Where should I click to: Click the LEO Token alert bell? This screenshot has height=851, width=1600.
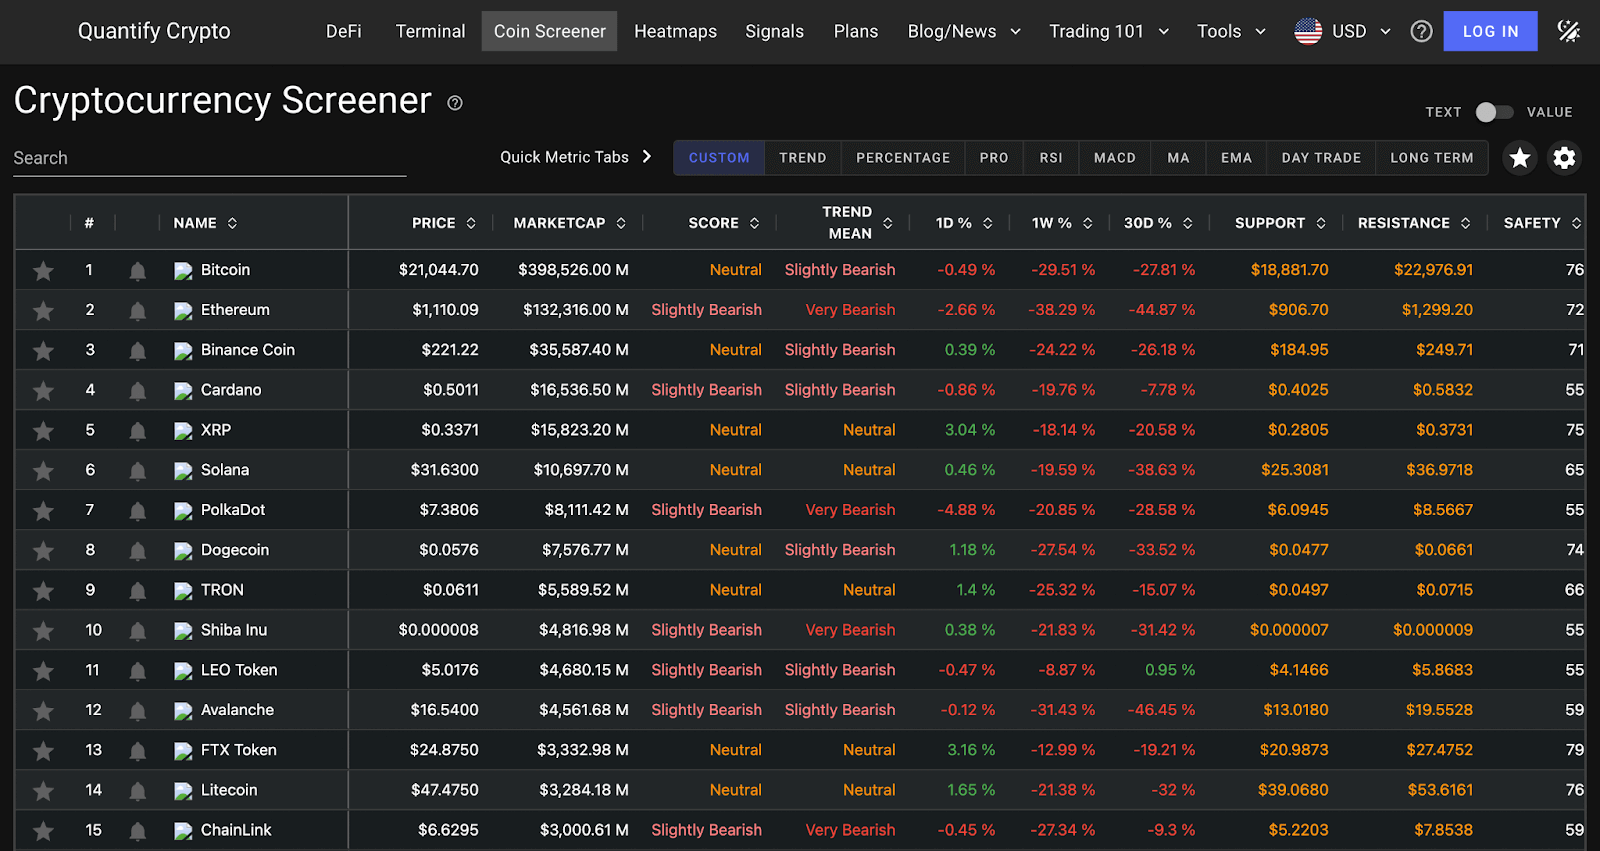138,671
